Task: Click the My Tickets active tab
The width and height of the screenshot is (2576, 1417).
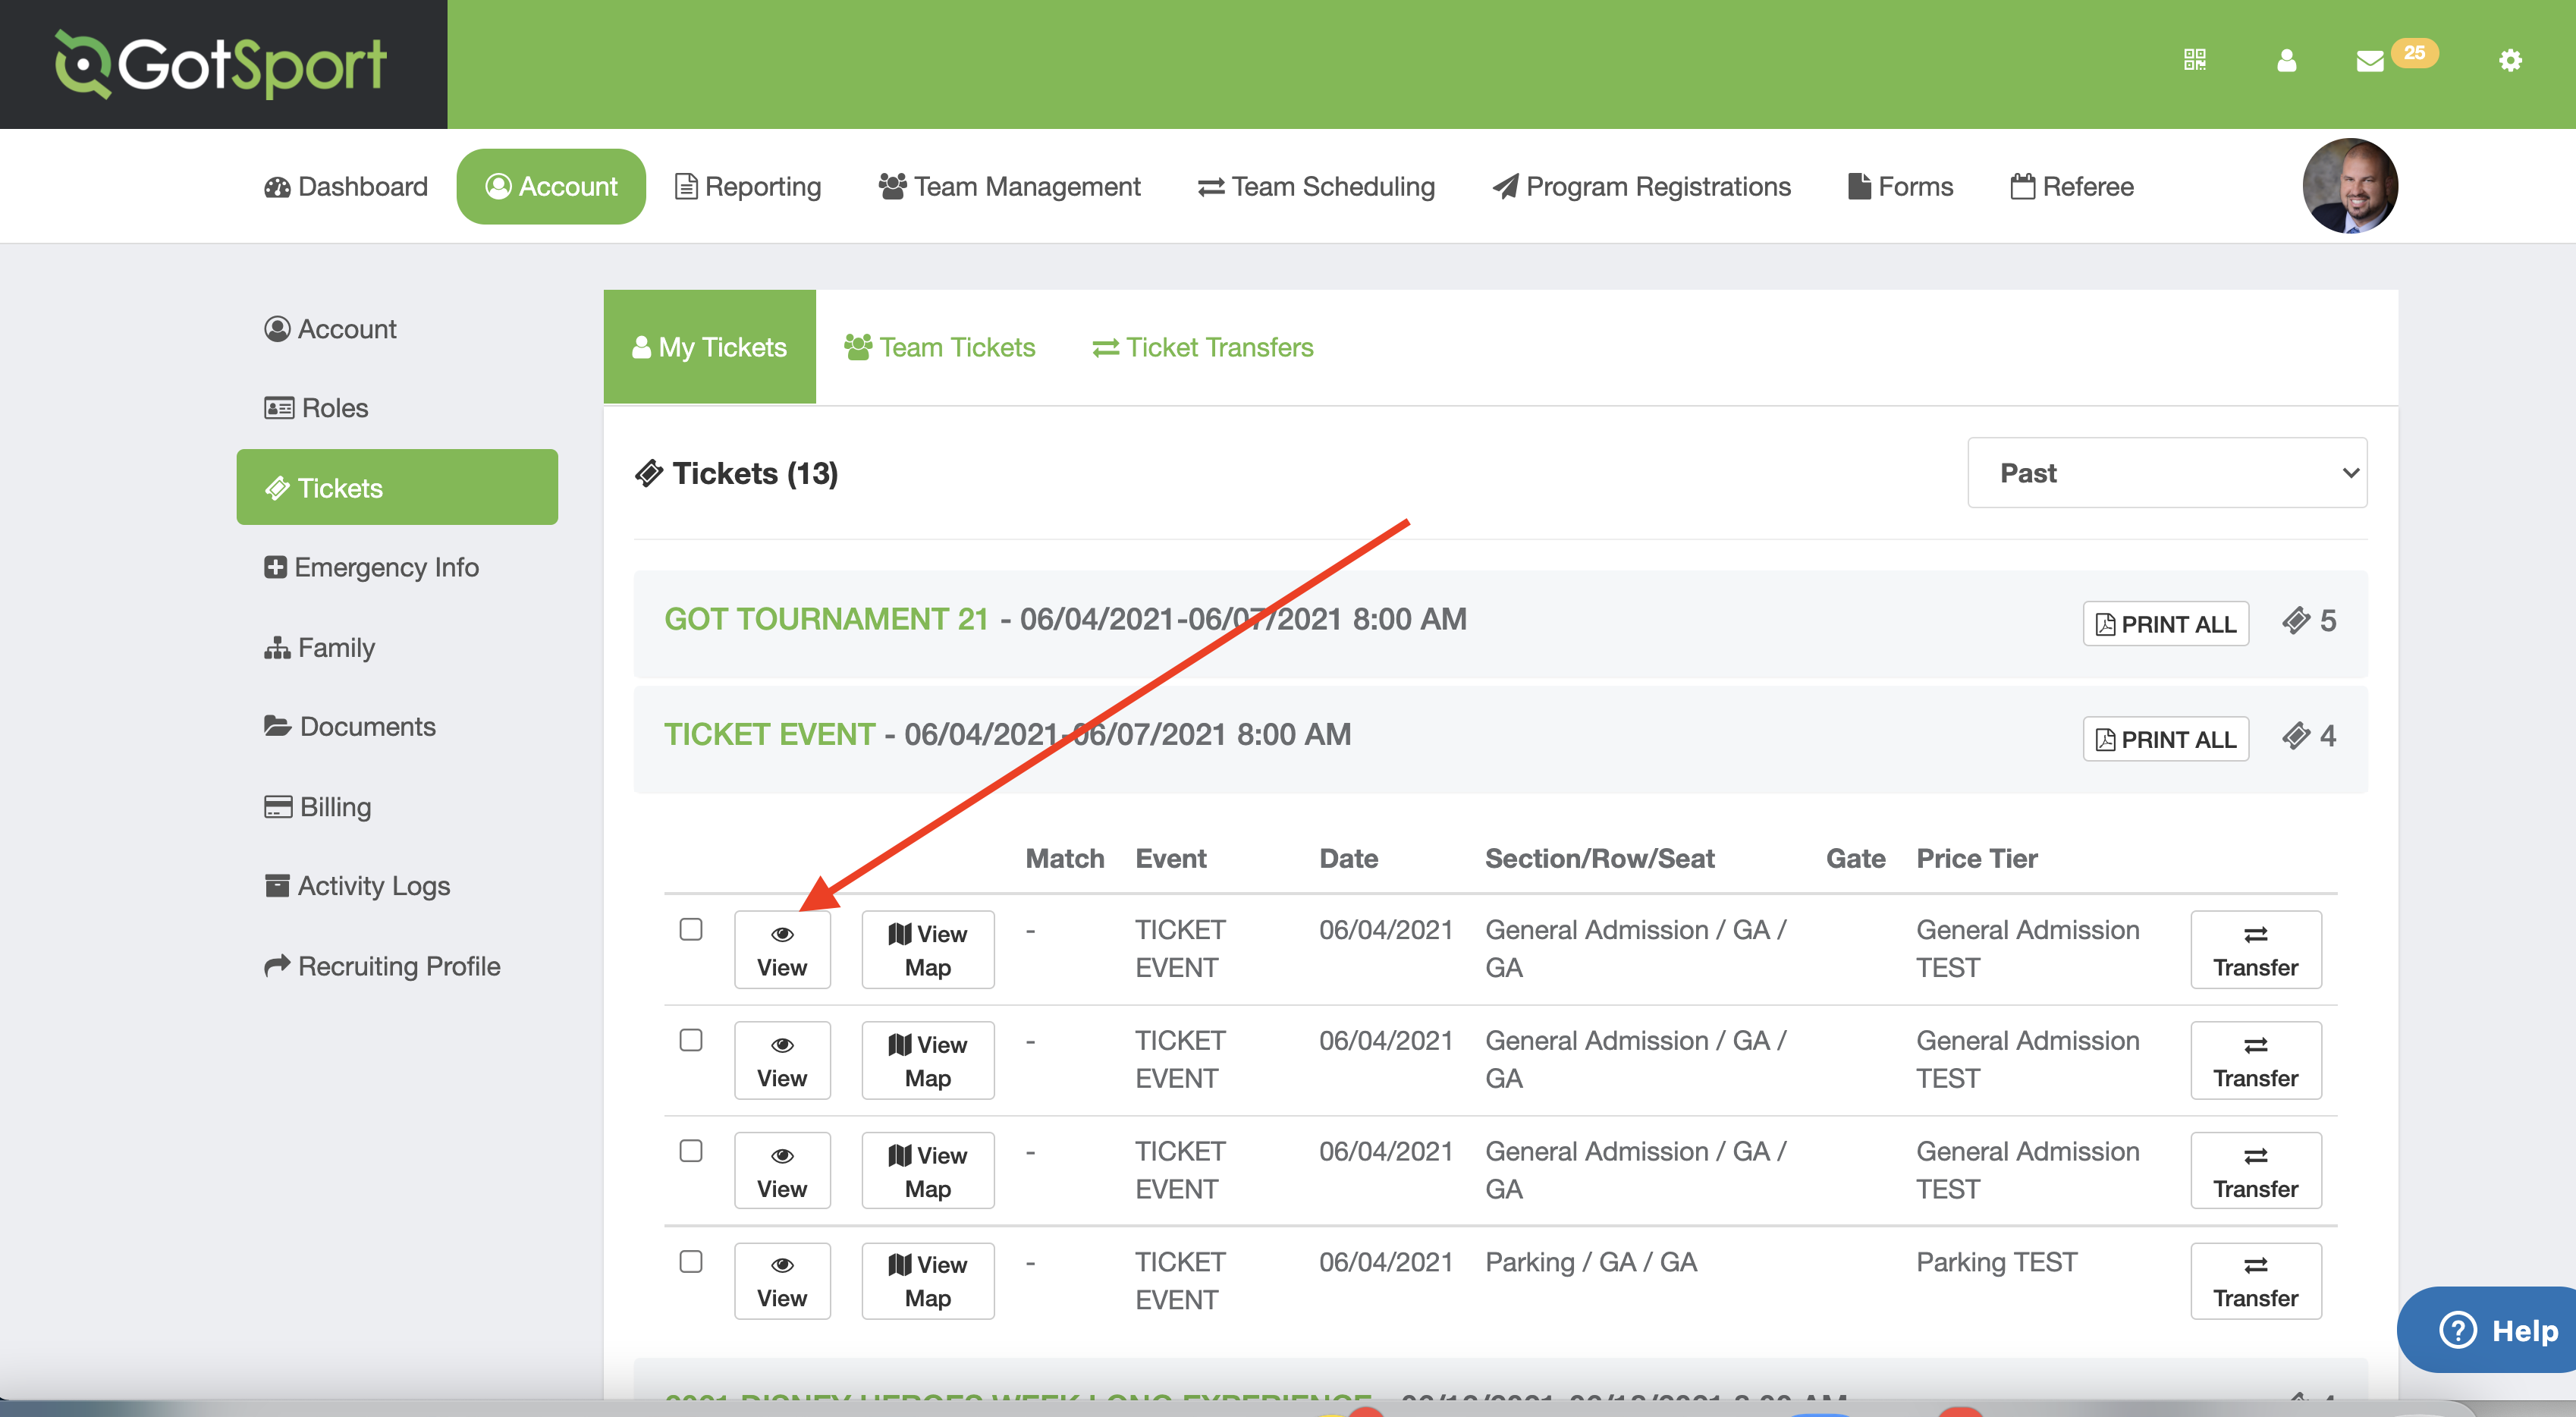Action: 708,345
